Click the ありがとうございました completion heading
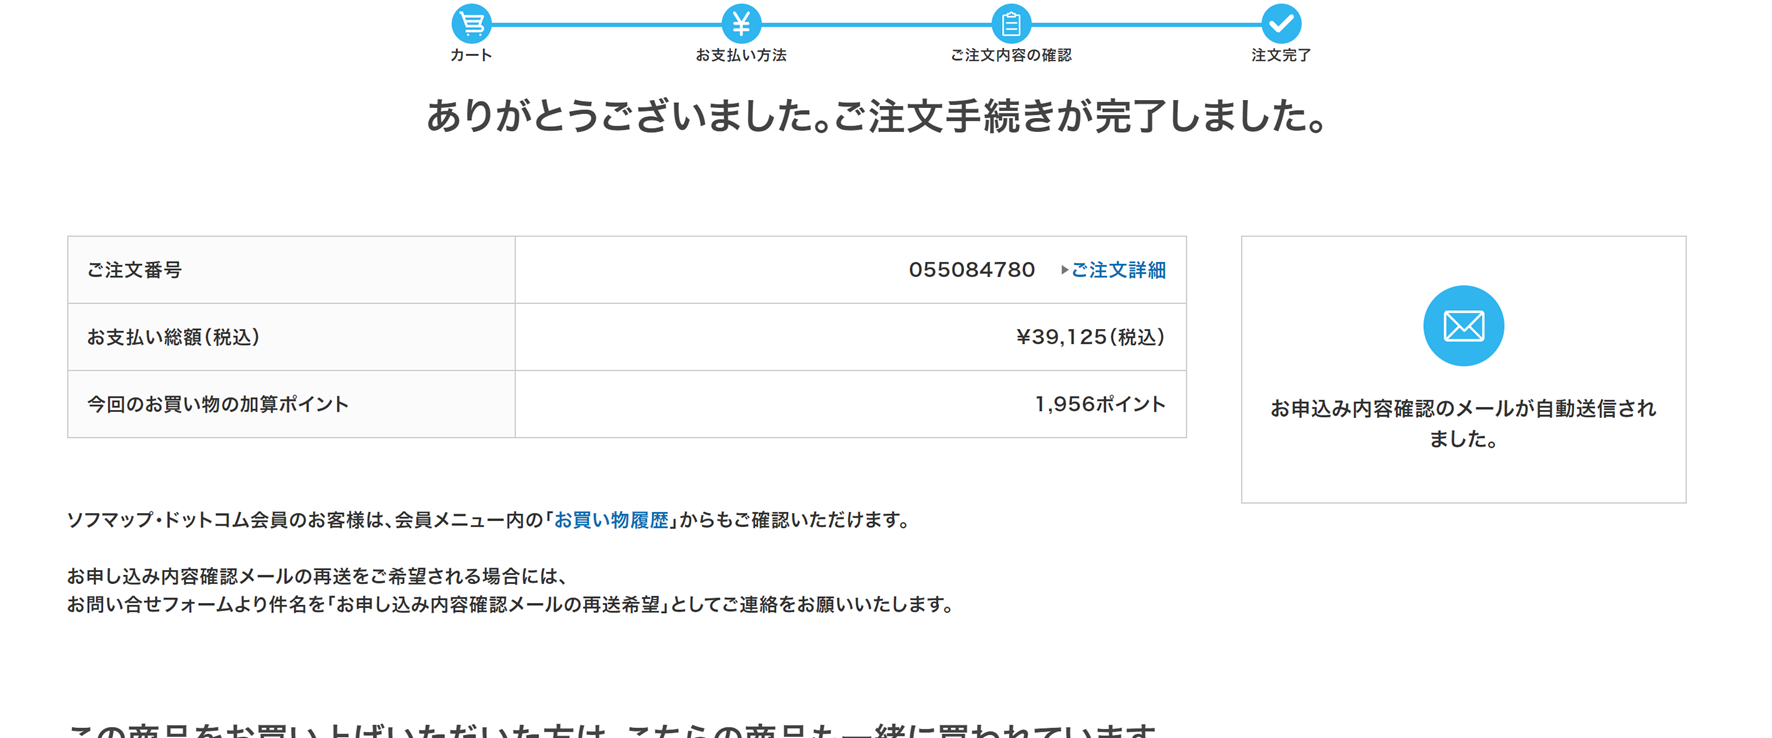 (x=876, y=117)
